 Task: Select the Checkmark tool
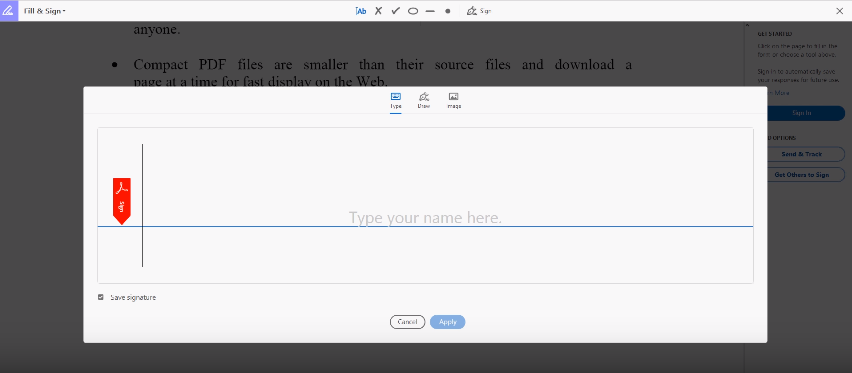396,11
